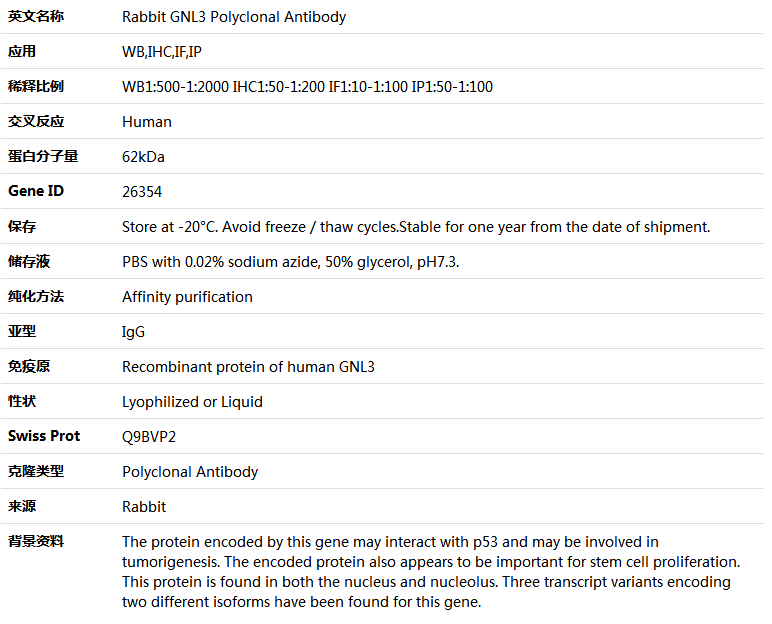Screen dimensions: 772x624
Task: Click the 英文名称 row label
Action: 36,17
